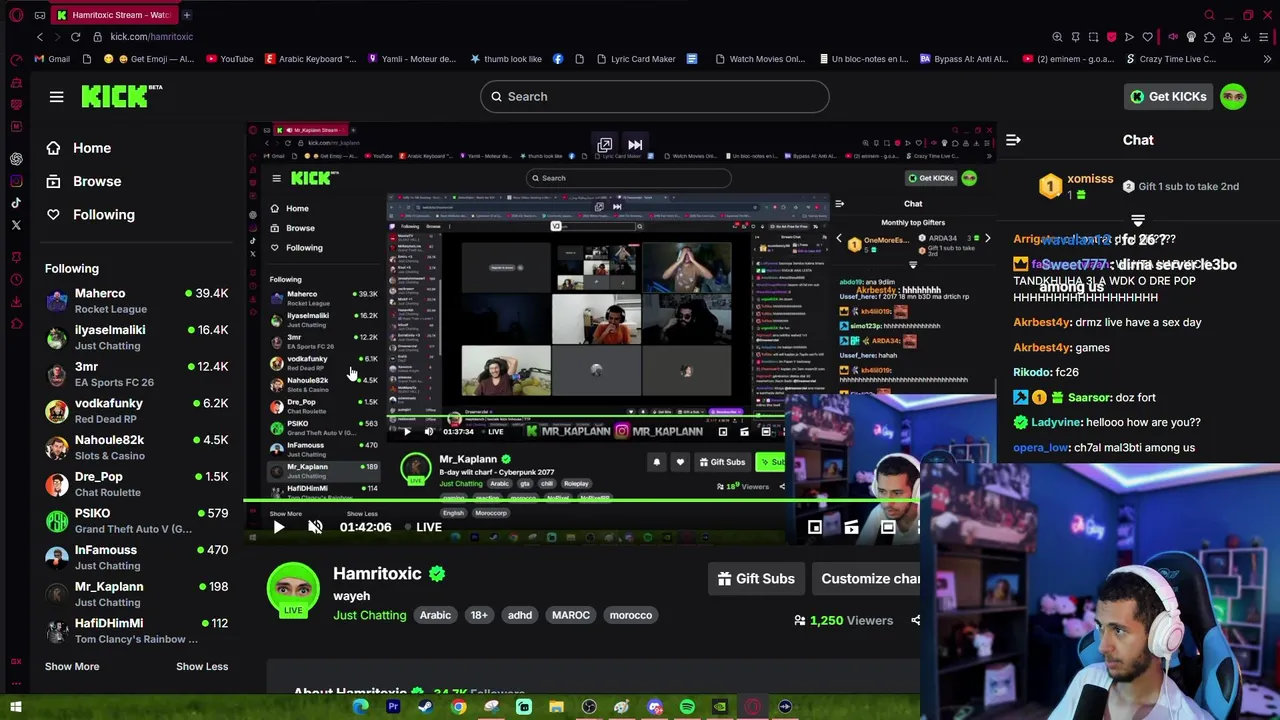Open the vodkafunky channel
The image size is (1280, 720).
[137, 411]
